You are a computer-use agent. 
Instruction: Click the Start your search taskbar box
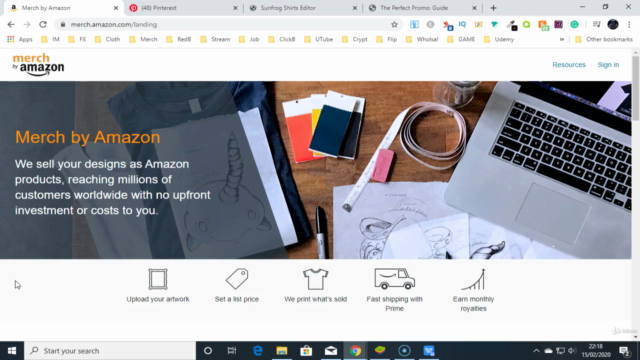pyautogui.click(x=110, y=351)
